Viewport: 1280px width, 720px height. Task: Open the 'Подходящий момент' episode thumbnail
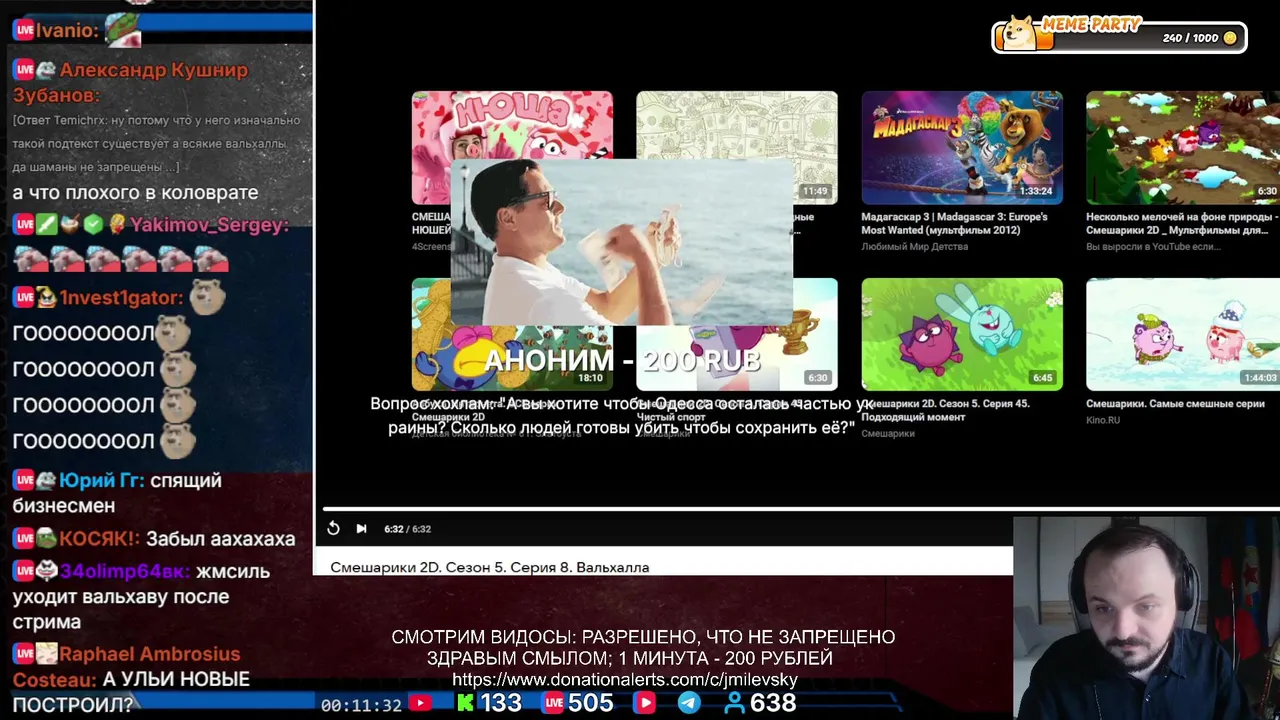click(x=962, y=334)
